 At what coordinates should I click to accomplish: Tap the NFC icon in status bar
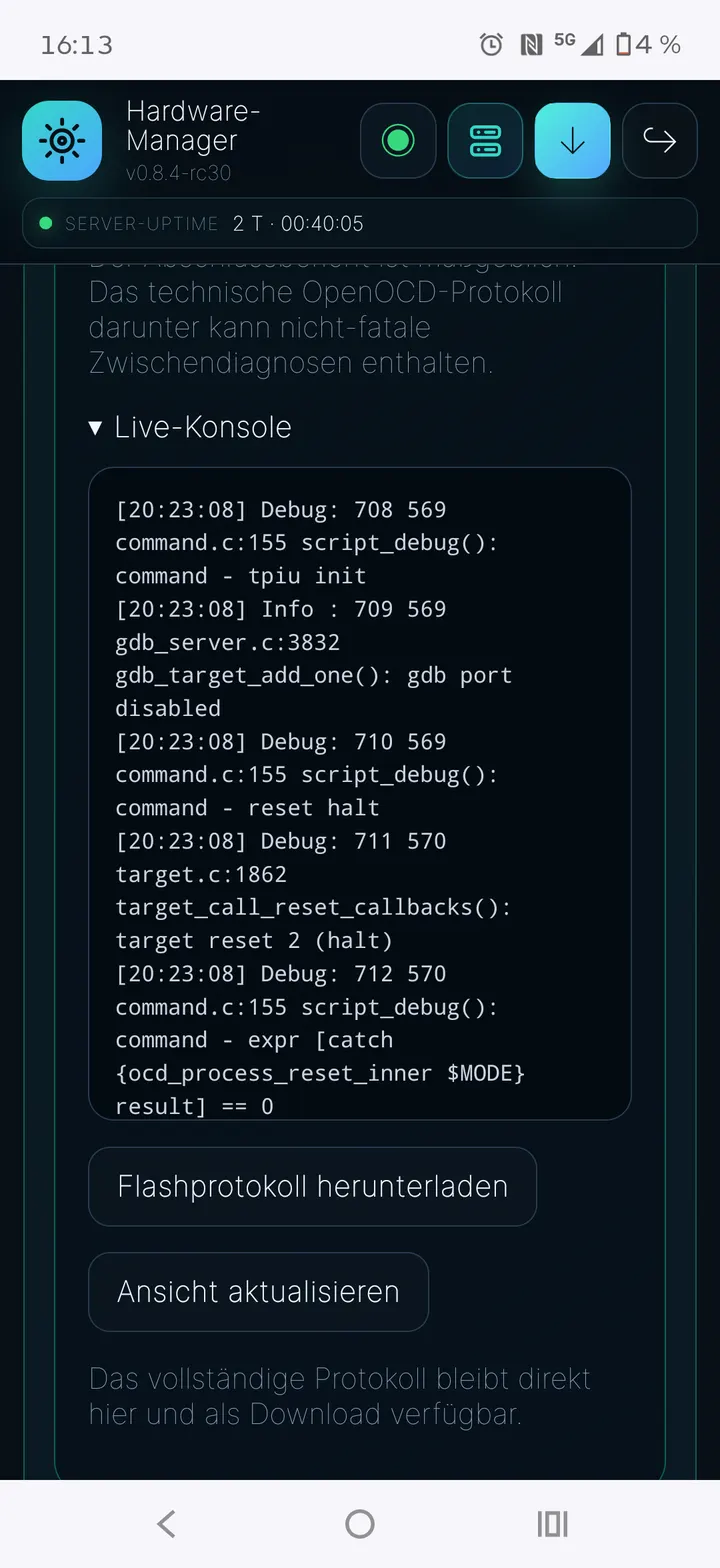[x=531, y=44]
